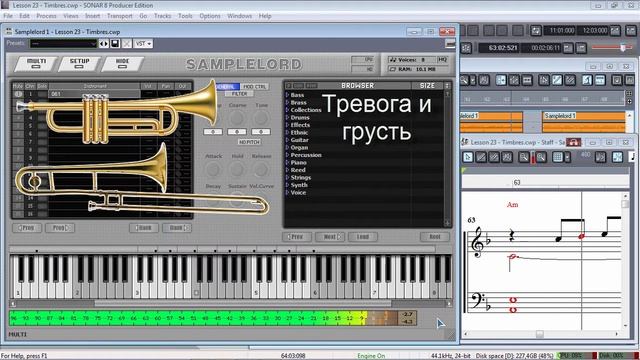Click the Coarse tuning knob
Viewport: 640px width, 360px height.
pos(237,118)
